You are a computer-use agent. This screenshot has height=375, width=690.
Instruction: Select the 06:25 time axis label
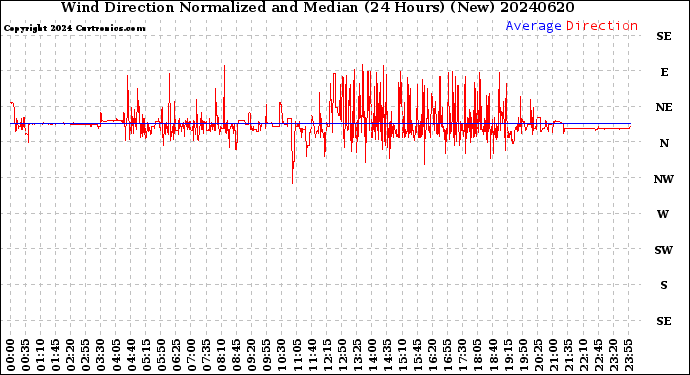[176, 355]
